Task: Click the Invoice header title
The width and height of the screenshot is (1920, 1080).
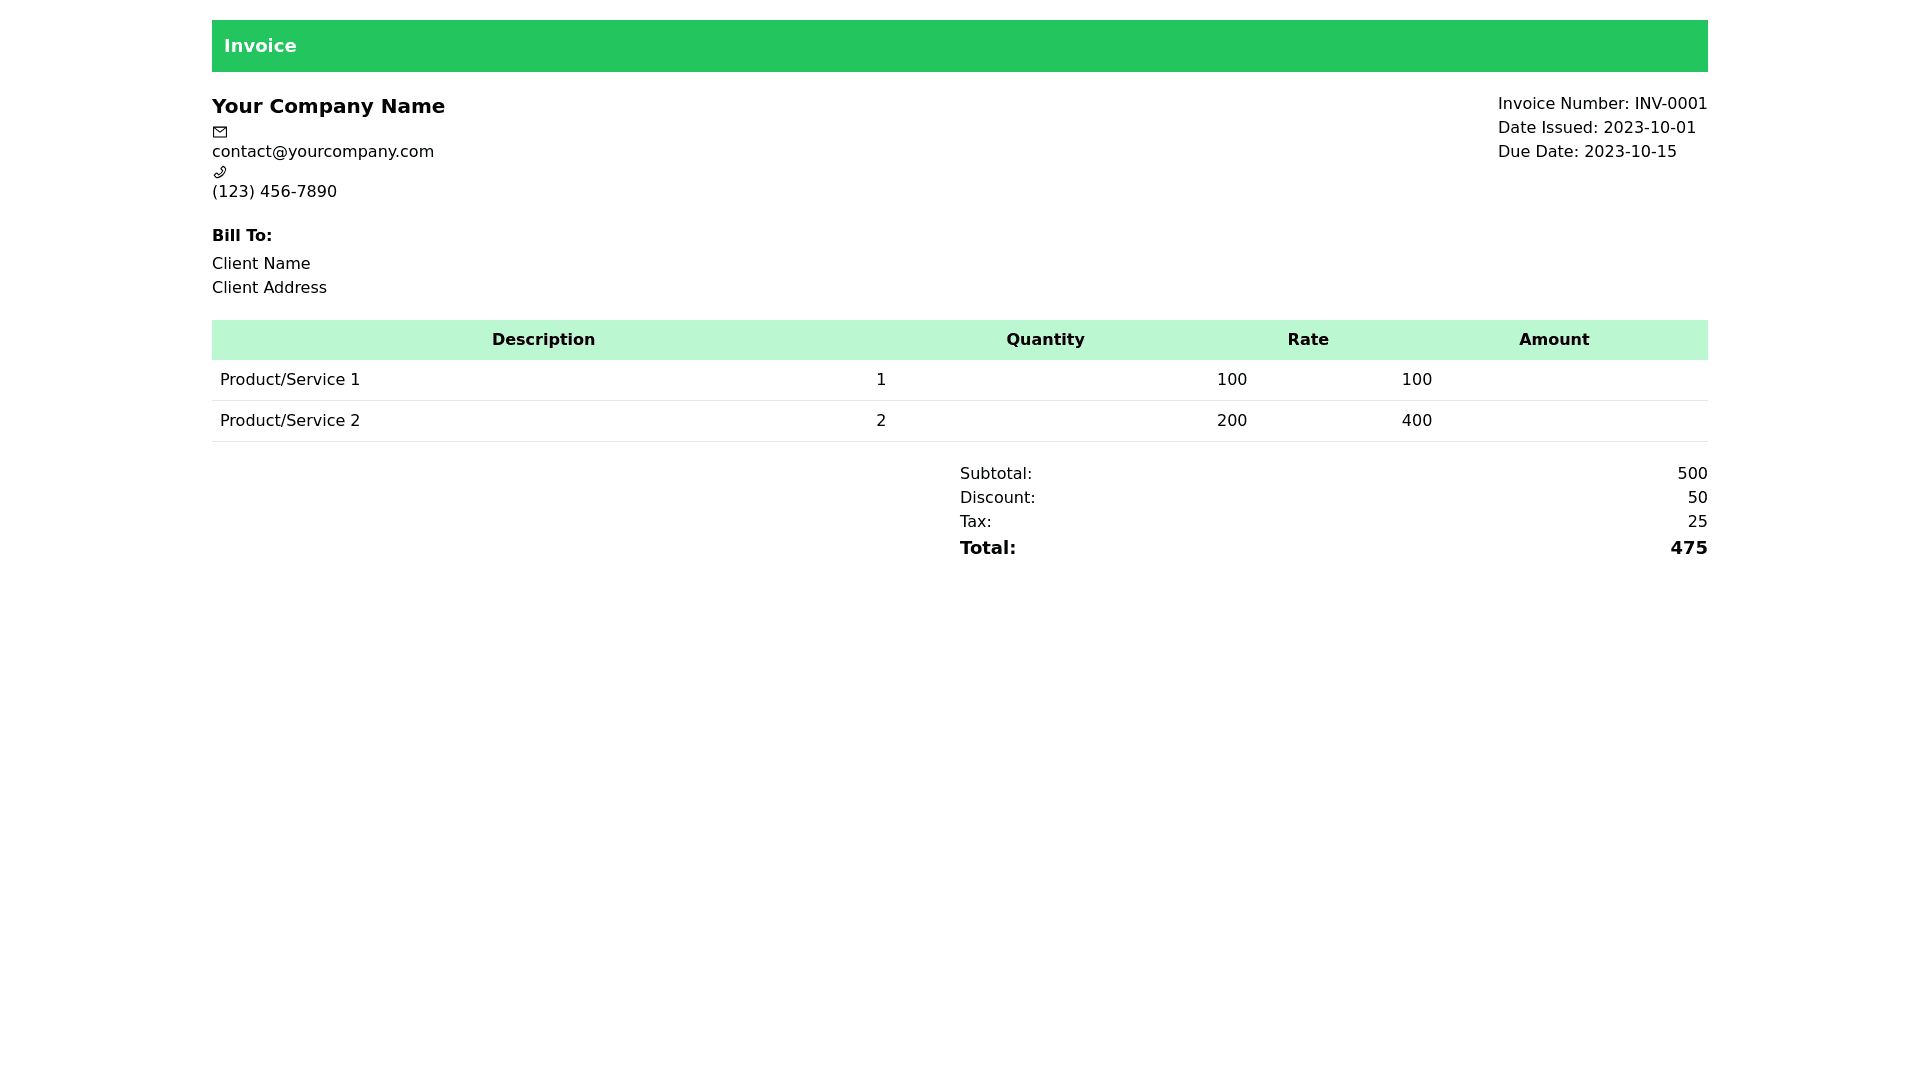Action: 260,46
